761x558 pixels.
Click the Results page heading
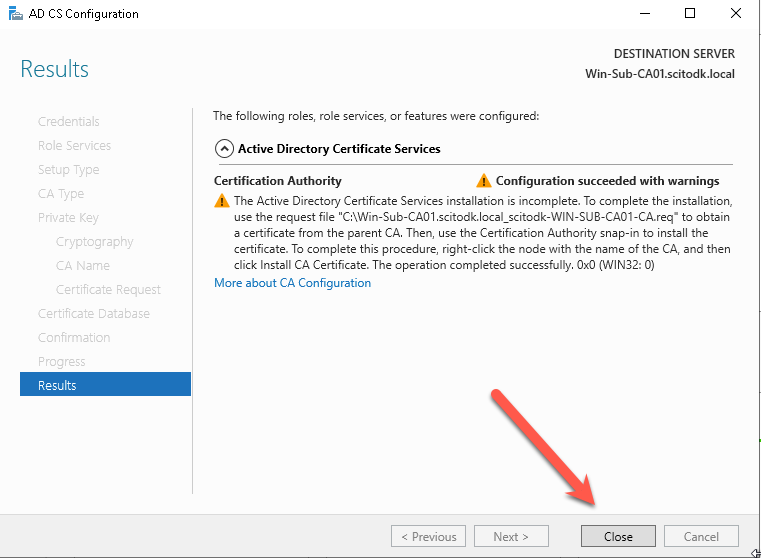(54, 69)
